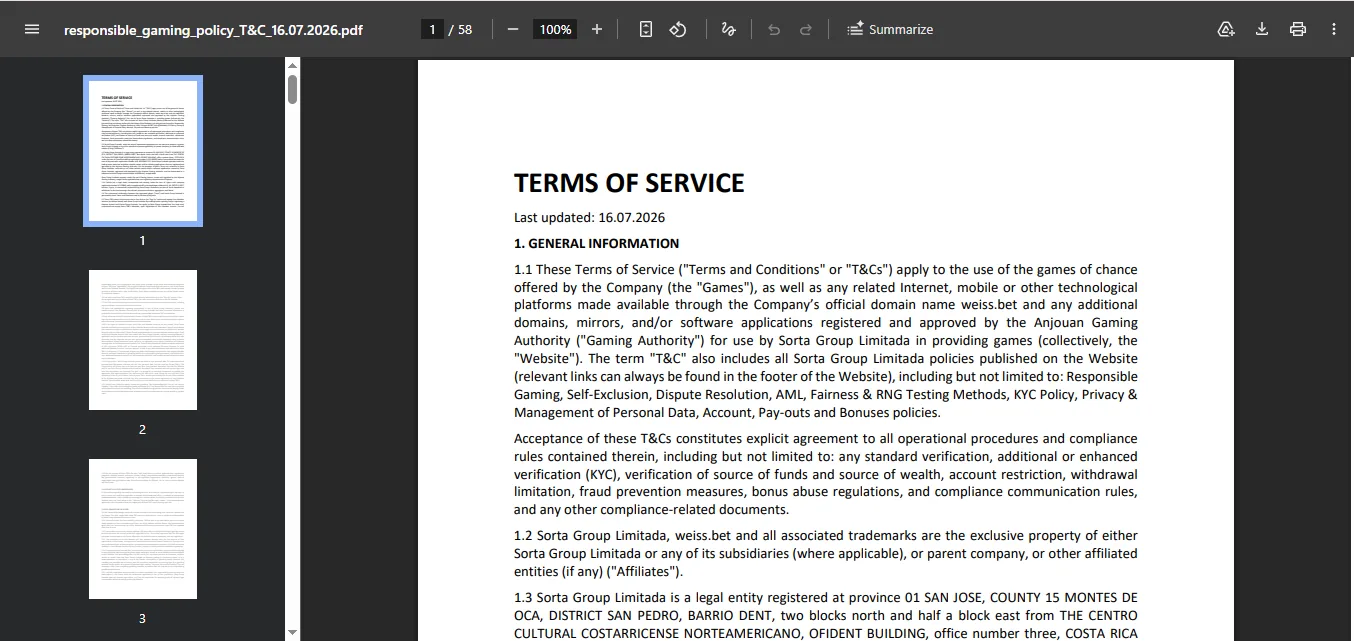1354x641 pixels.
Task: Click the Redo arrow icon
Action: [806, 29]
